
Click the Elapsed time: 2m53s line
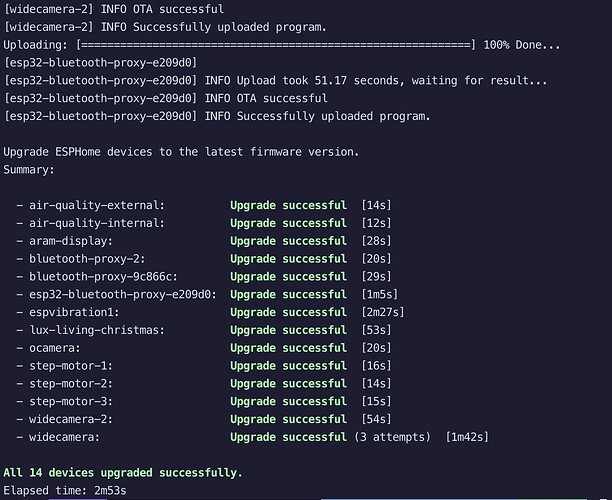(x=65, y=491)
